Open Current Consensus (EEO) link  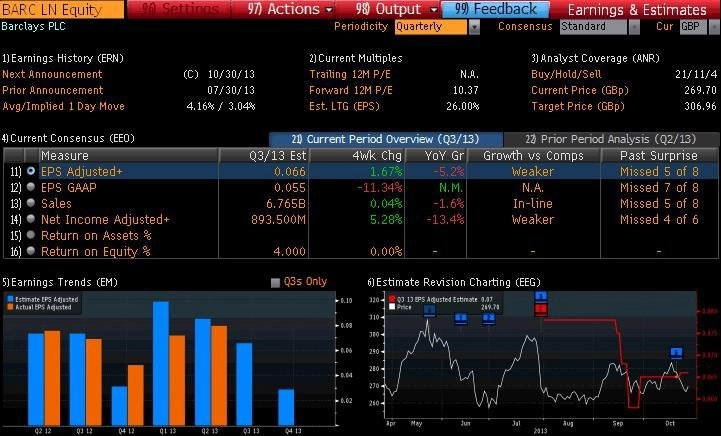[68, 138]
